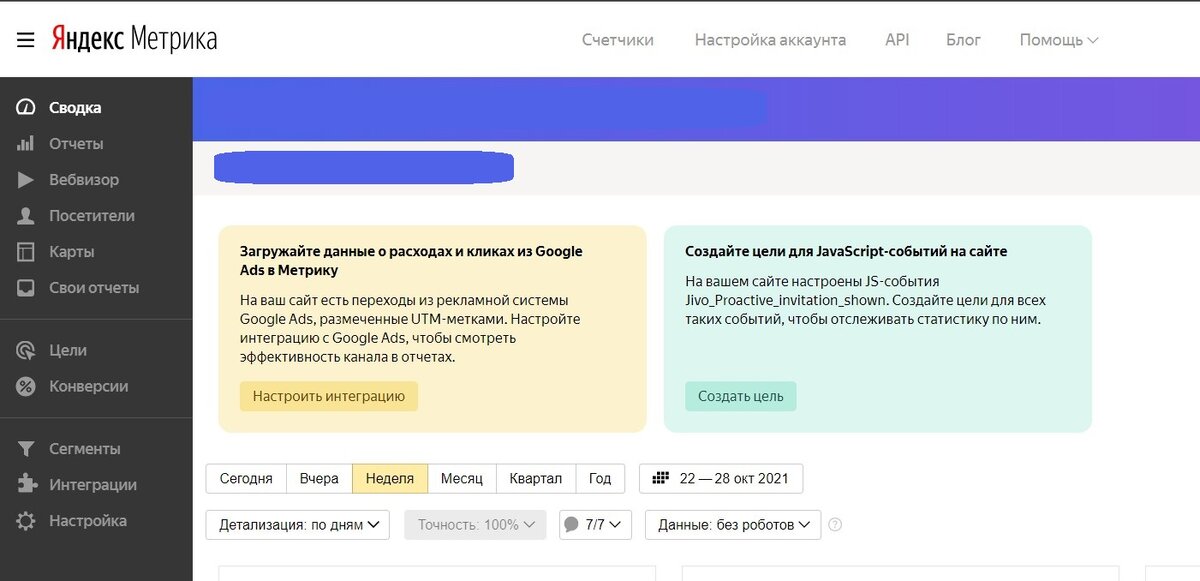
Task: Expand the Данные: без роботов dropdown
Action: pyautogui.click(x=733, y=525)
